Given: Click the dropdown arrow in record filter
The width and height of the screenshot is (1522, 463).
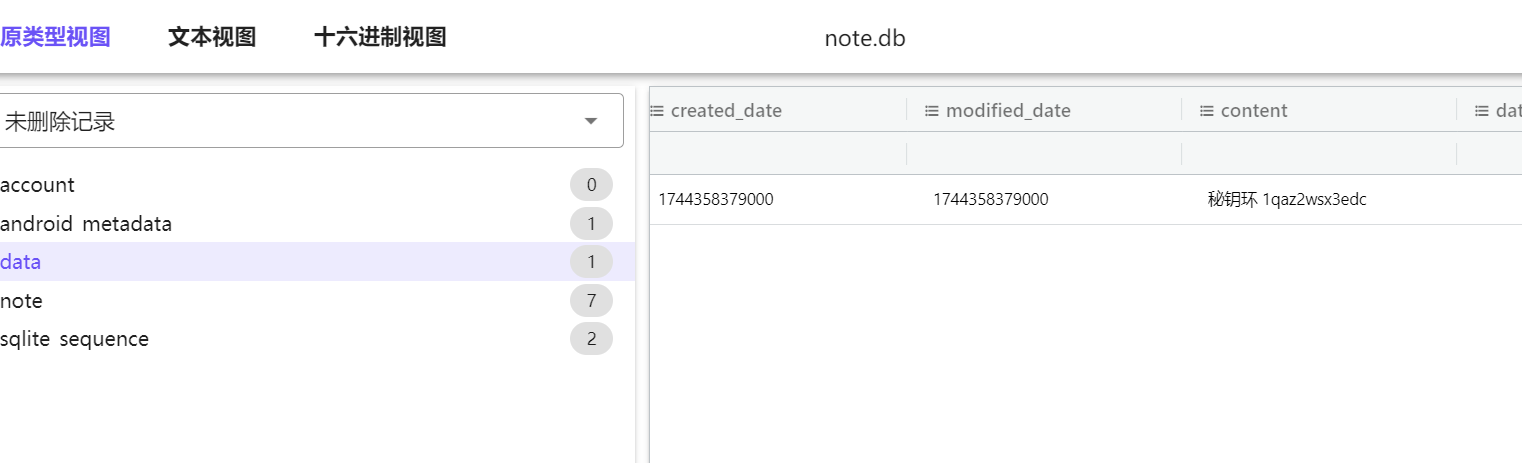Looking at the screenshot, I should point(591,122).
